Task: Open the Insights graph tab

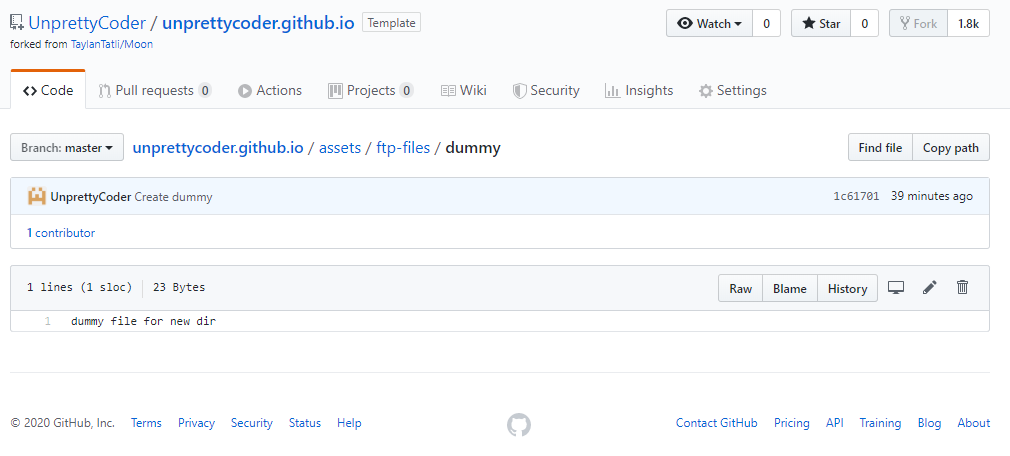Action: coord(639,91)
